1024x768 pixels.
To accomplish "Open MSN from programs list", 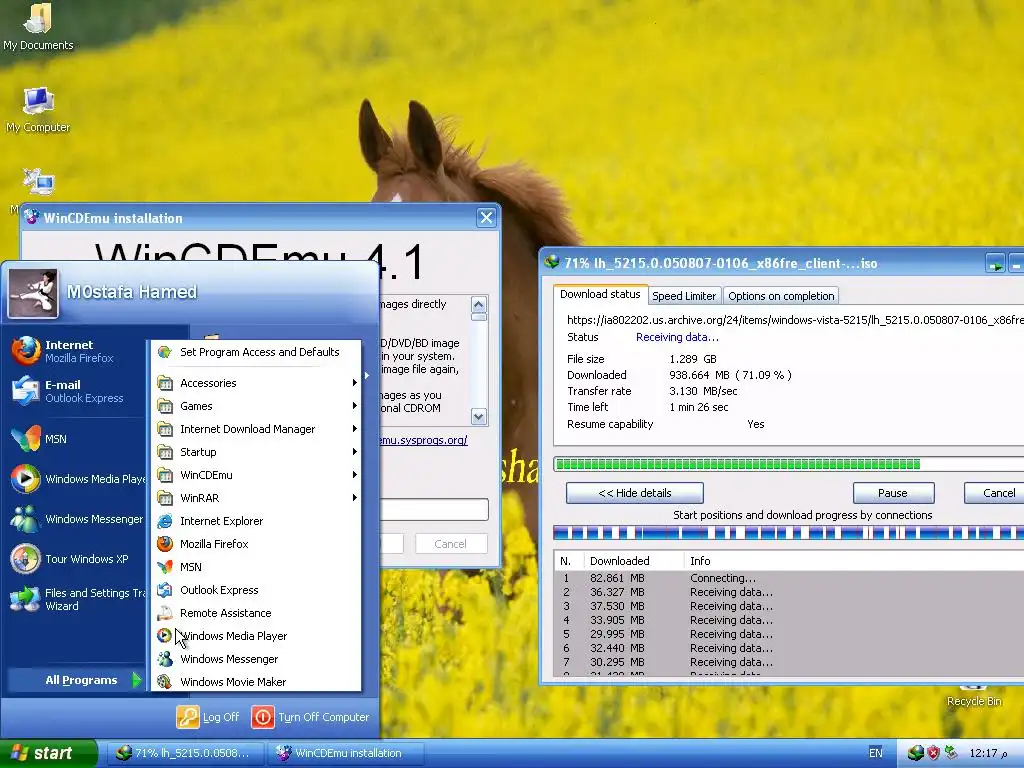I will coord(256,567).
